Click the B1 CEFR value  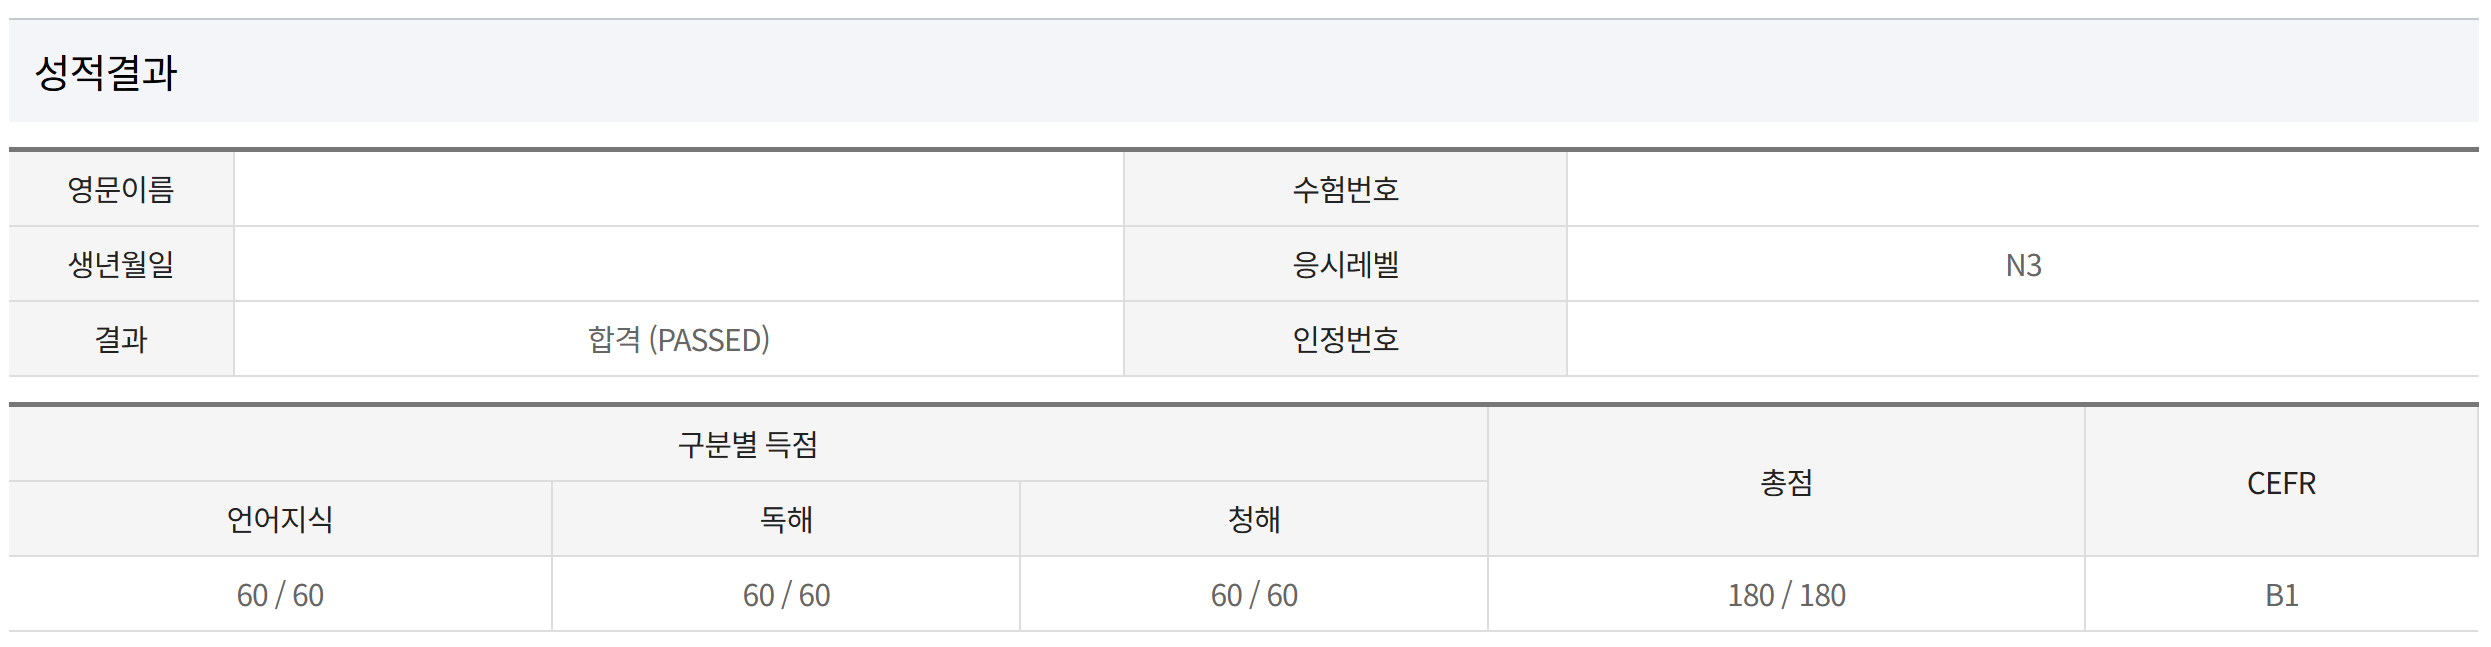click(2281, 595)
